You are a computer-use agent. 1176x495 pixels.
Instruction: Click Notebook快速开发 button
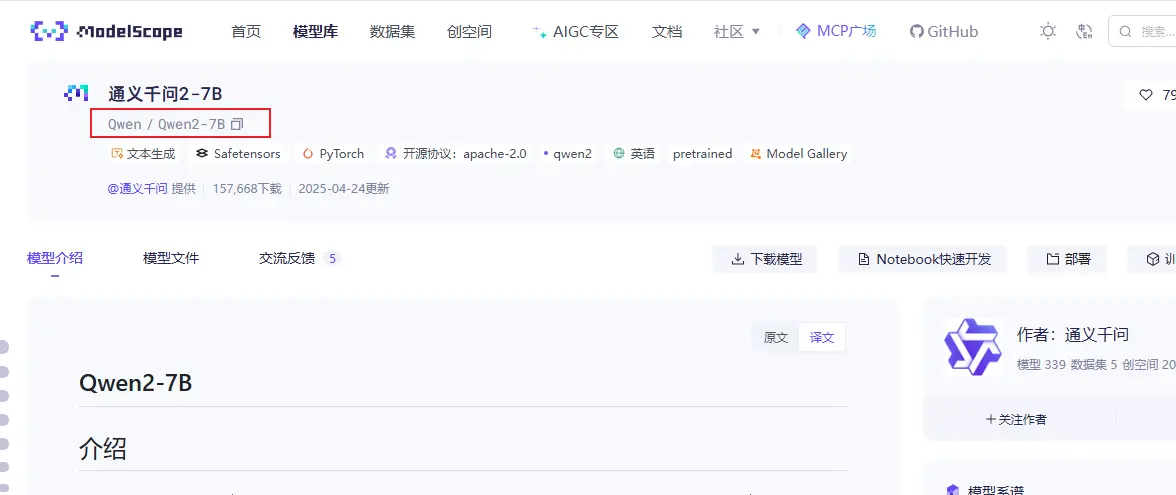[922, 260]
